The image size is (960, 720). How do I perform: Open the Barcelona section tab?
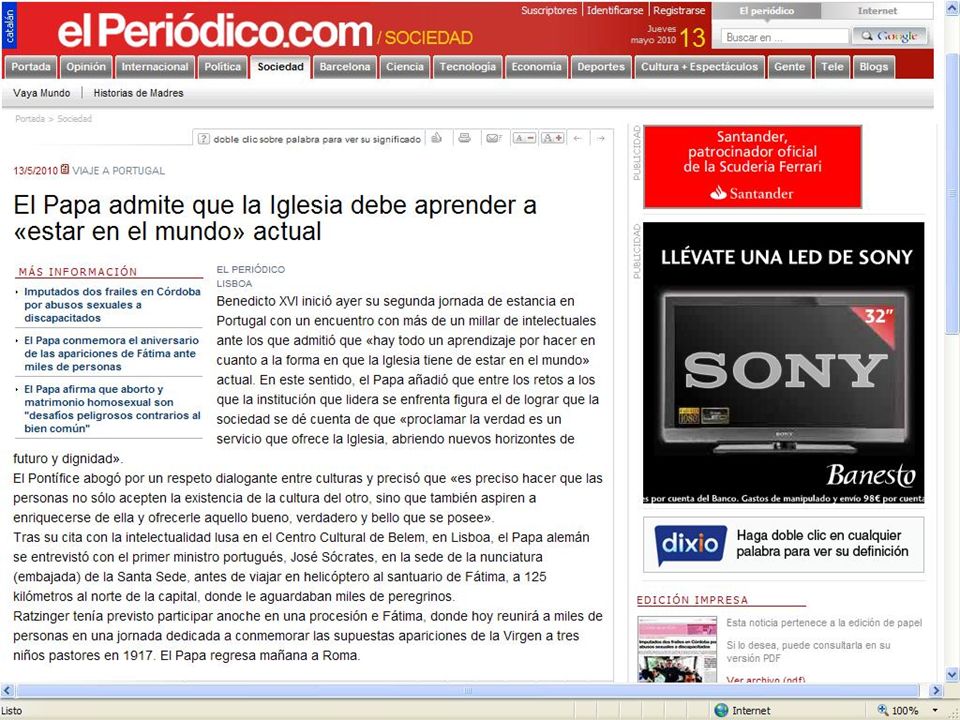pyautogui.click(x=345, y=67)
